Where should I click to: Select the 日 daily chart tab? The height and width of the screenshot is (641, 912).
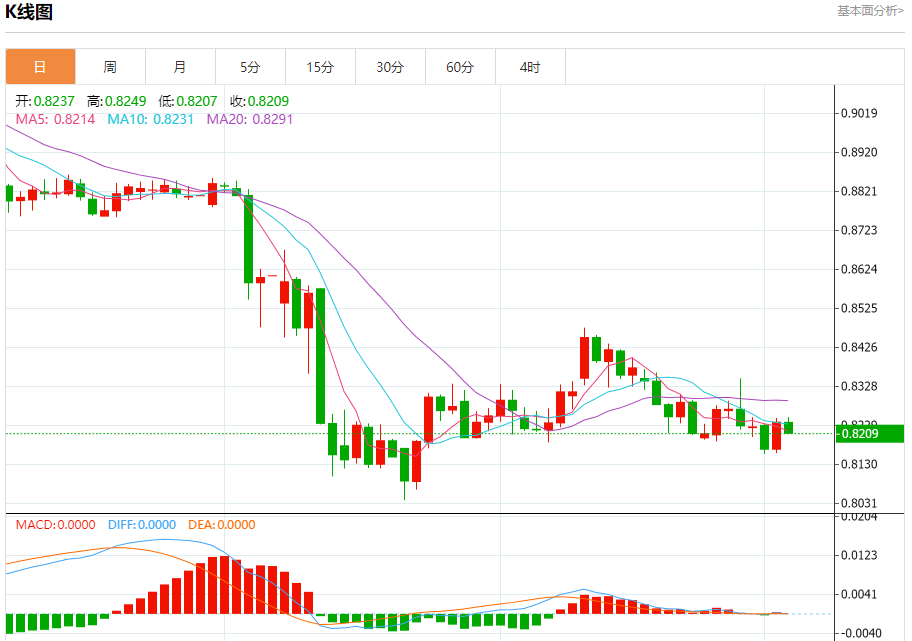[41, 67]
